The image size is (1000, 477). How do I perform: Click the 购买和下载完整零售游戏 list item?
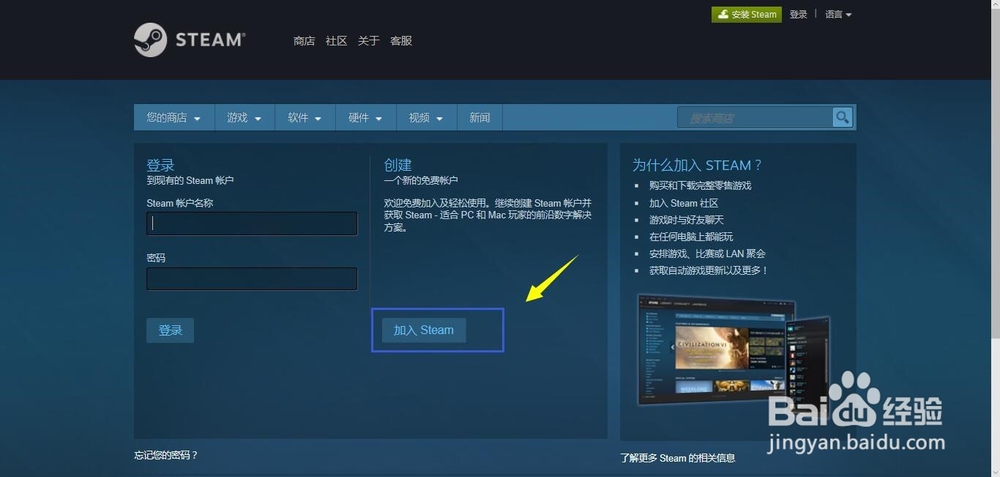point(700,186)
